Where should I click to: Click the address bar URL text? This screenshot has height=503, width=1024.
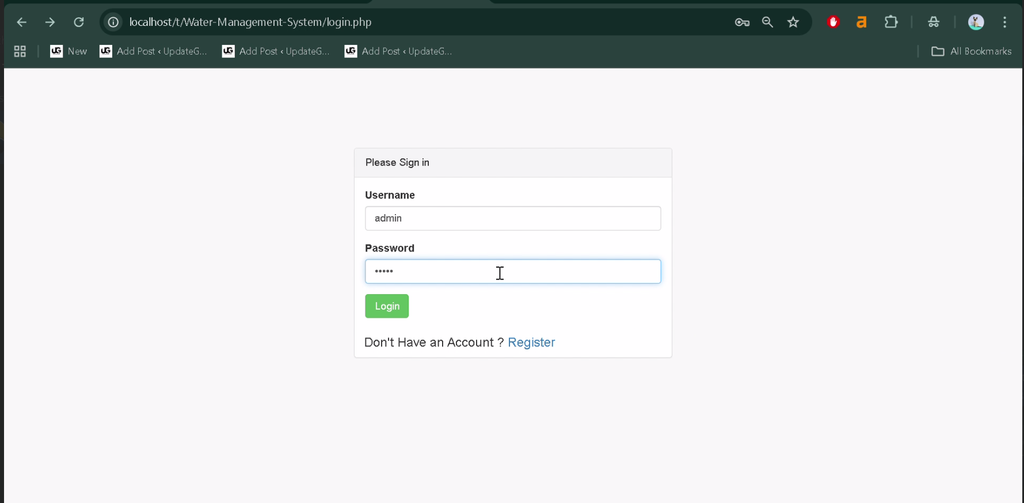[x=250, y=22]
